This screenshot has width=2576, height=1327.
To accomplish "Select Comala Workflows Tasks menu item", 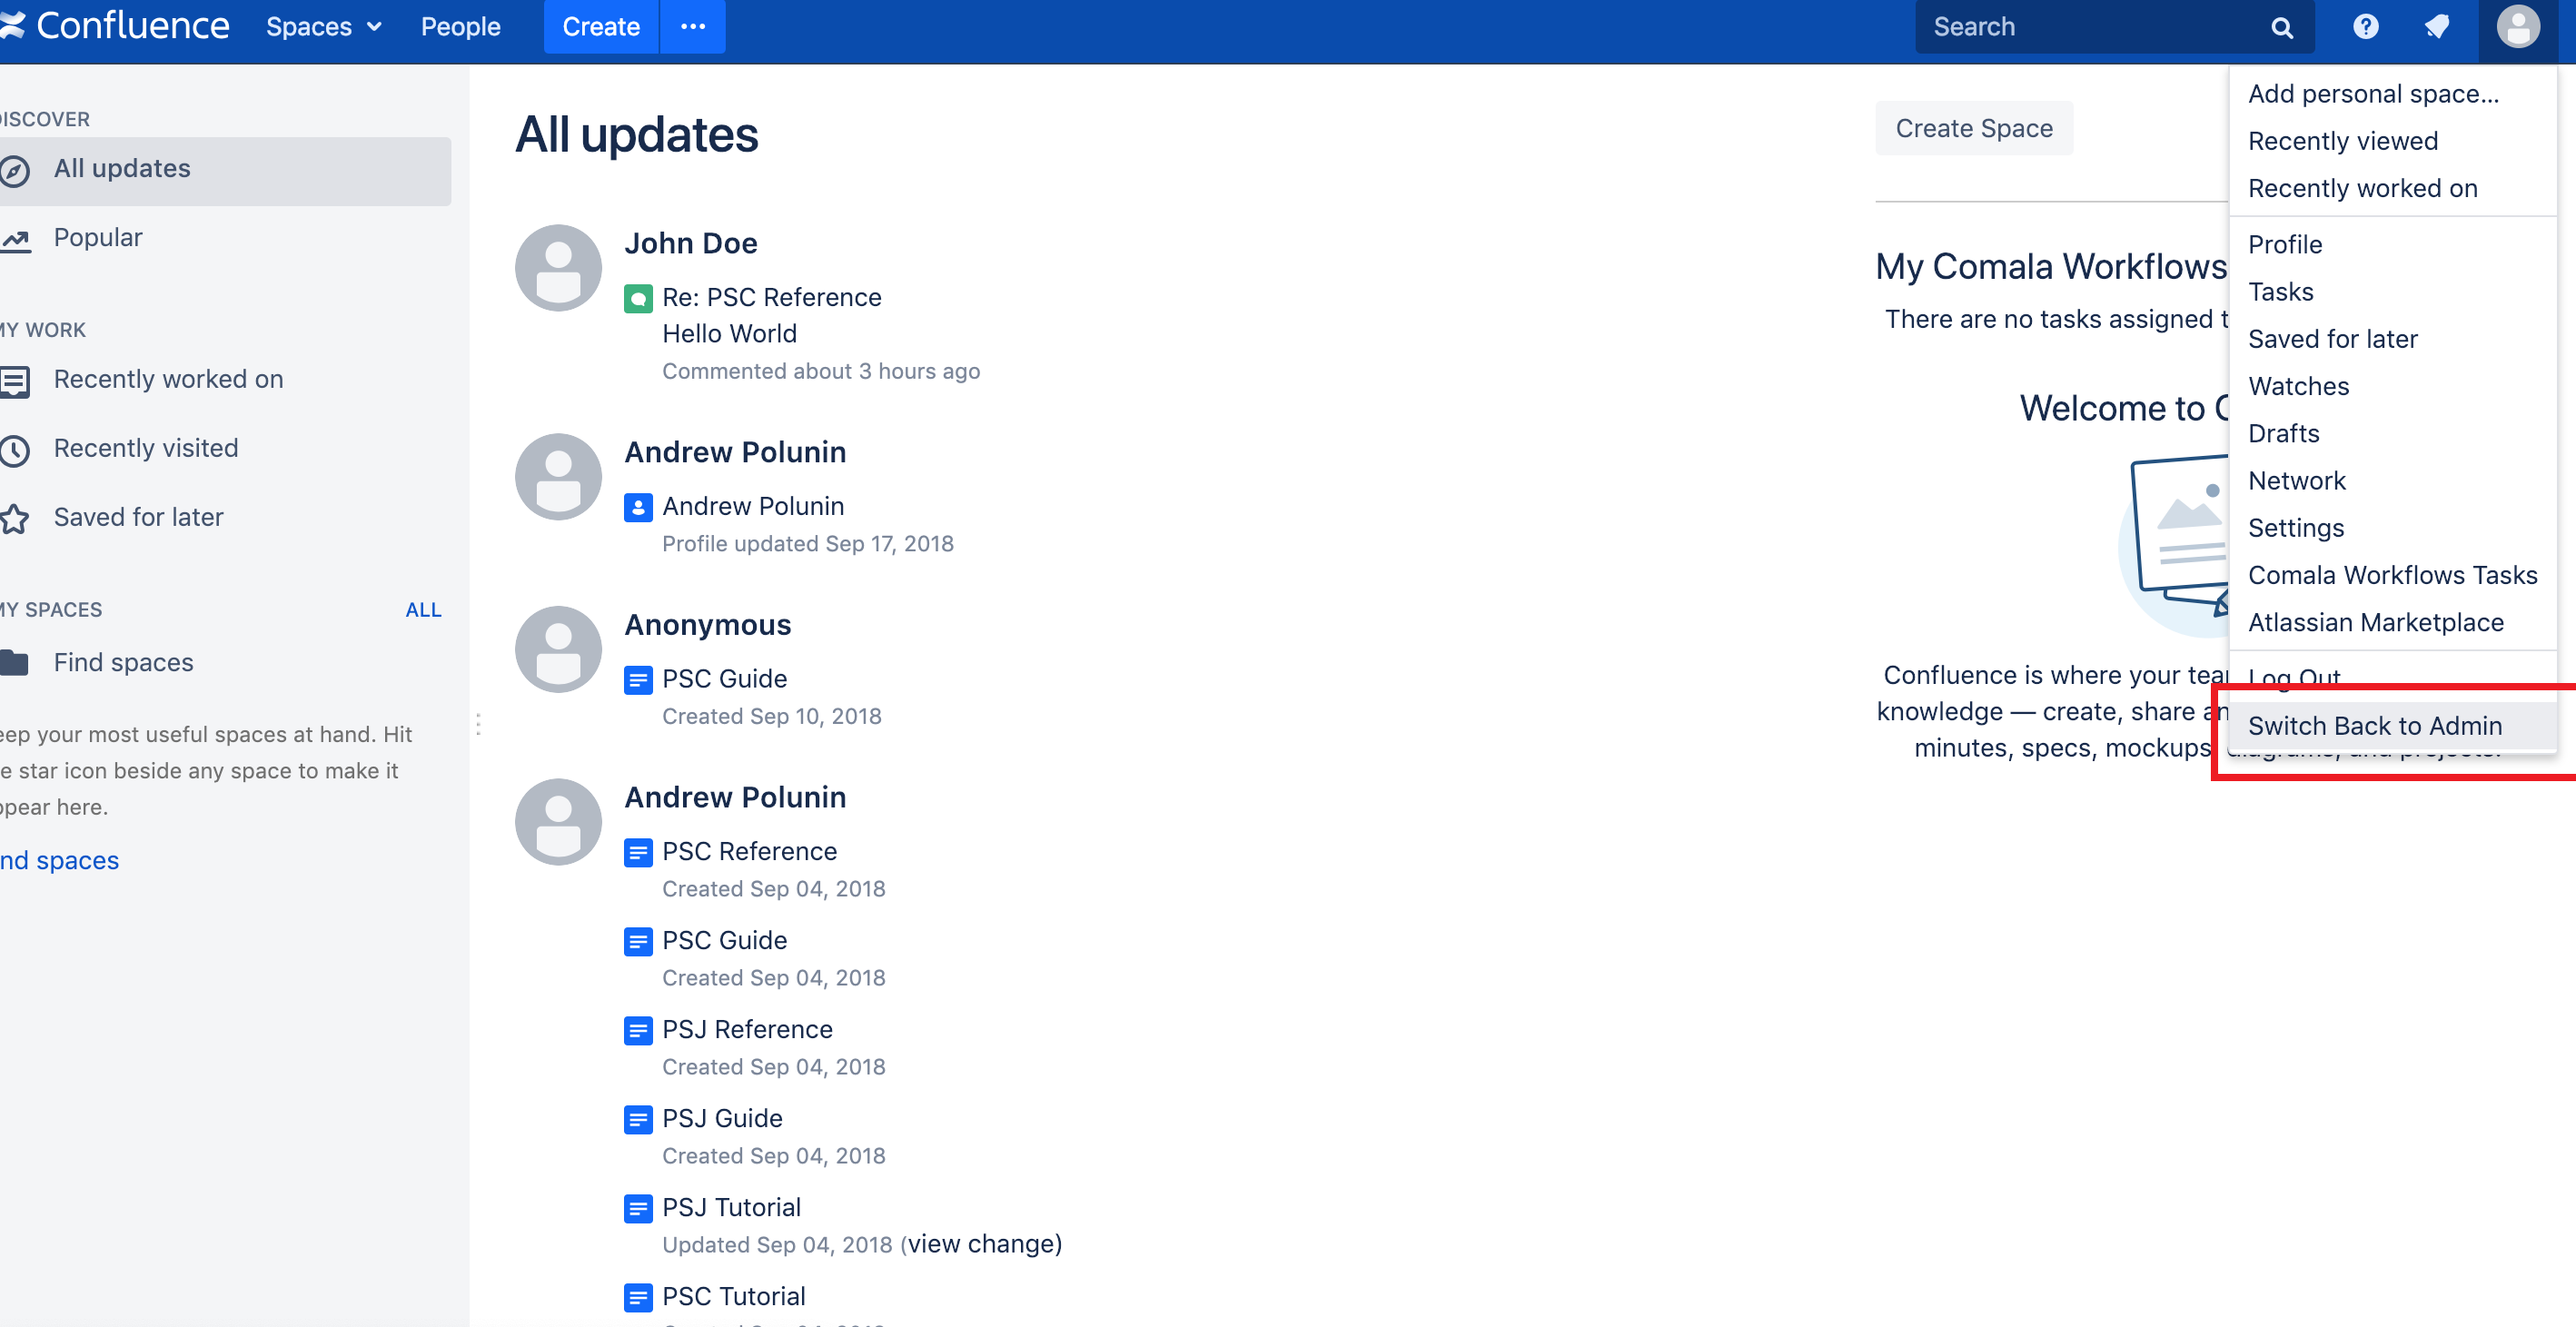I will click(2393, 575).
